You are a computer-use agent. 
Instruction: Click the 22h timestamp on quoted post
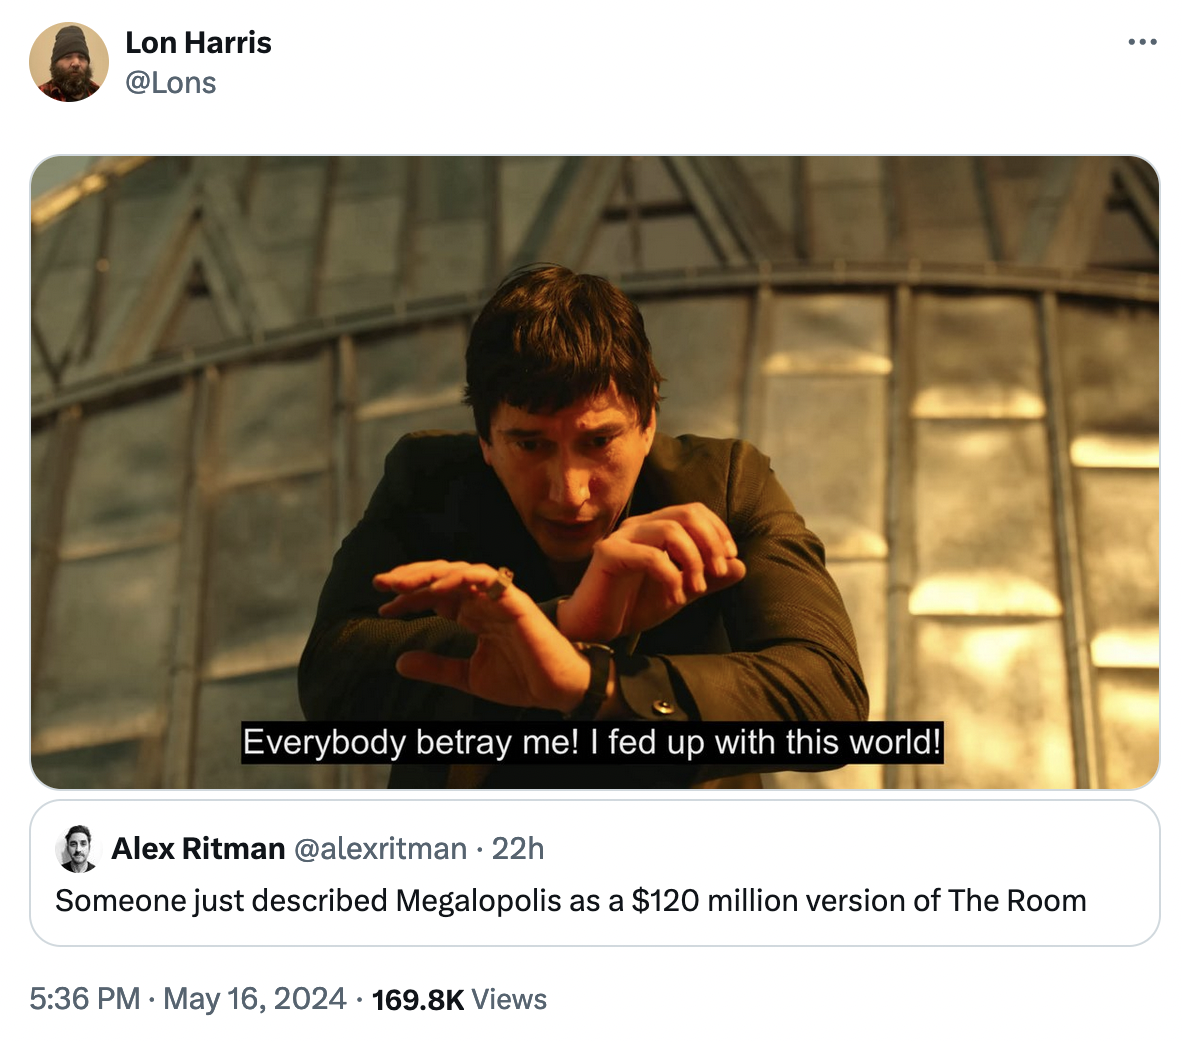point(518,848)
